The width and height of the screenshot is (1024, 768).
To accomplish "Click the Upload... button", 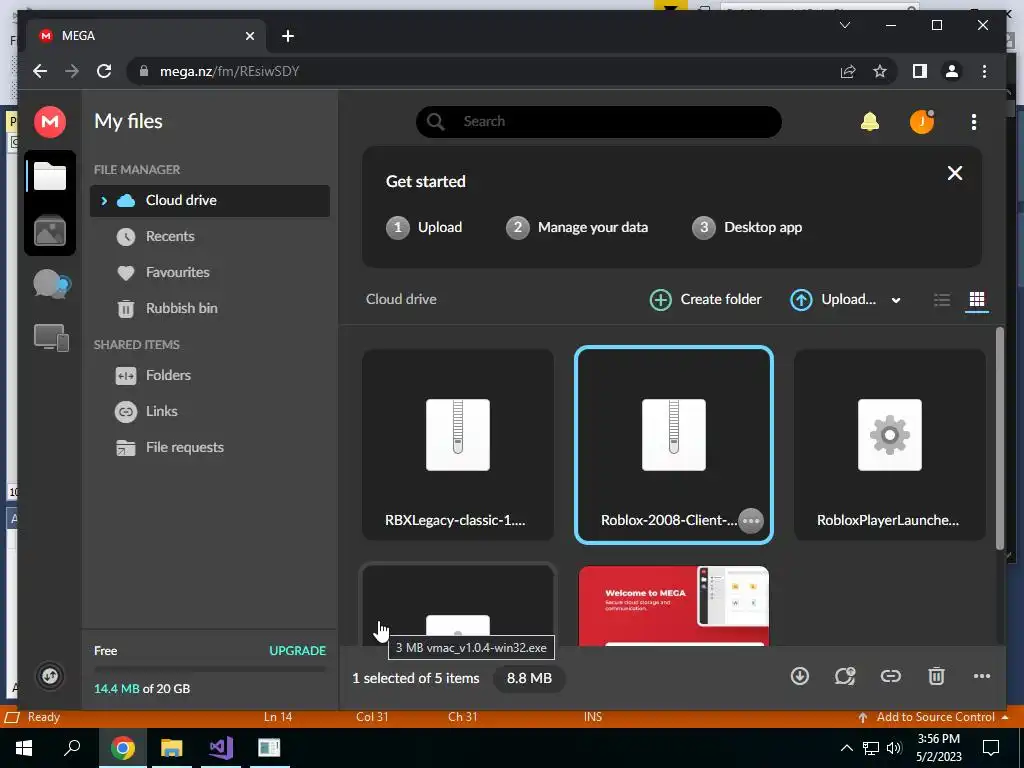I will pyautogui.click(x=834, y=300).
